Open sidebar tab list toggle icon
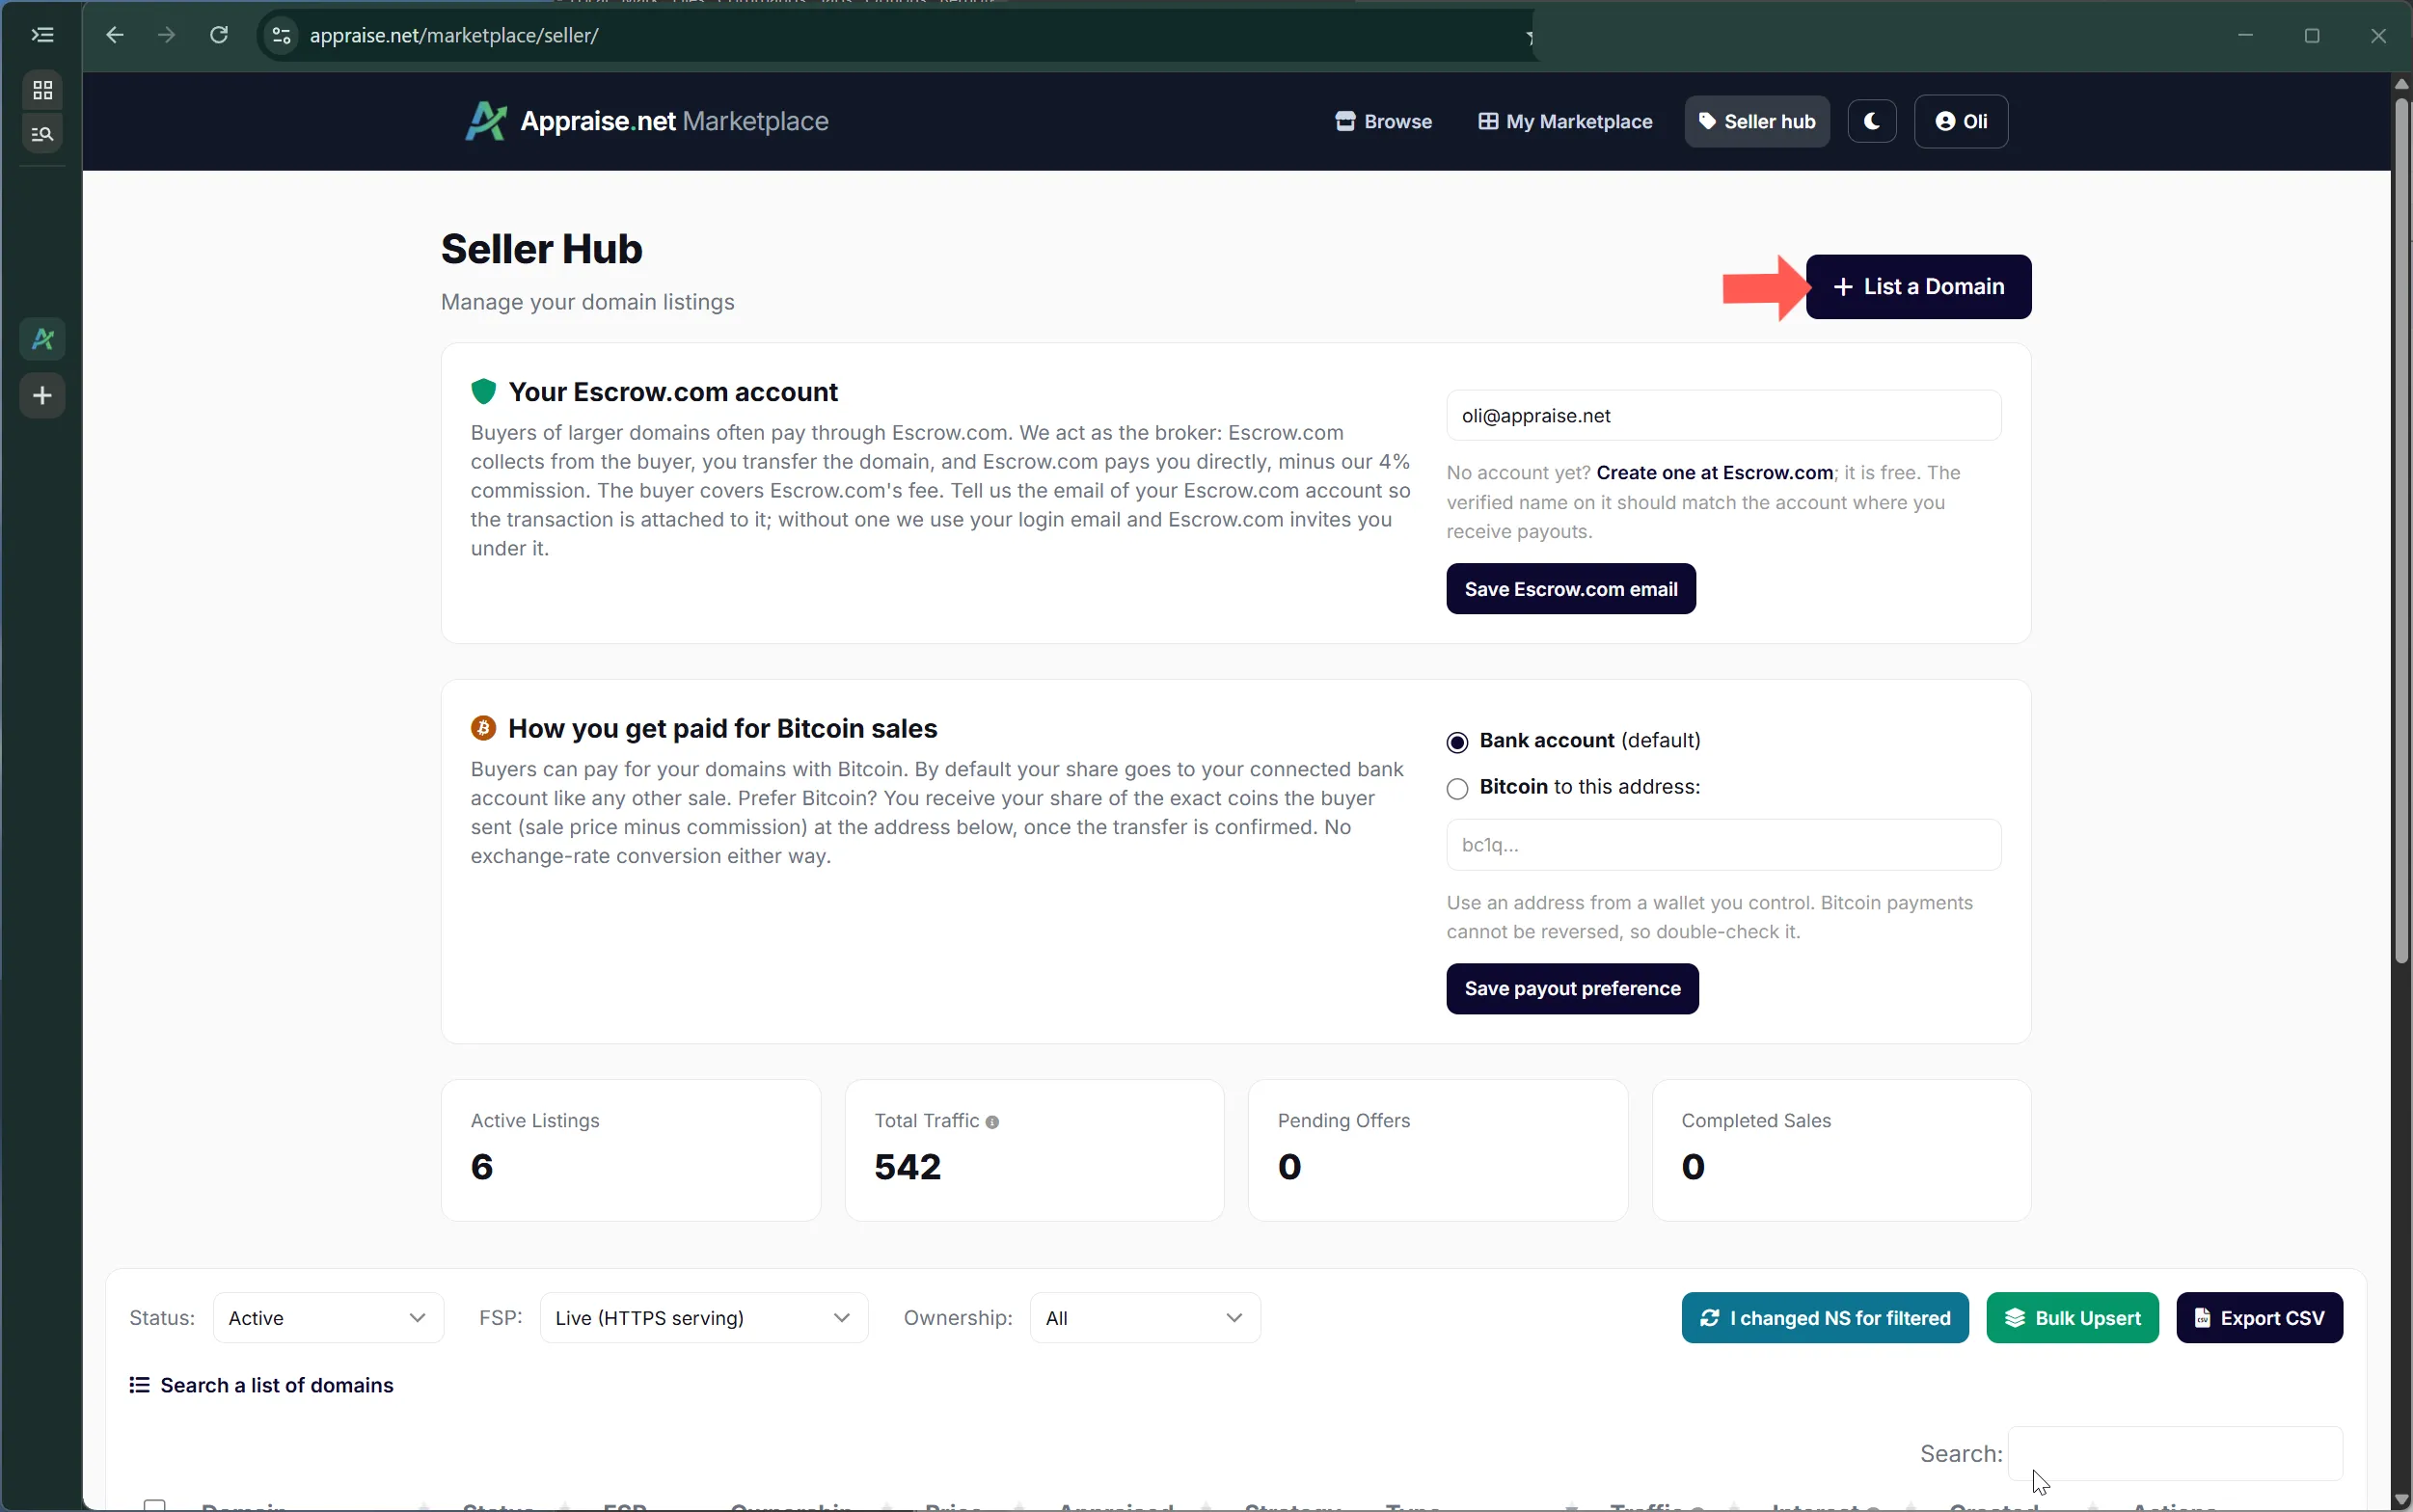 click(42, 35)
